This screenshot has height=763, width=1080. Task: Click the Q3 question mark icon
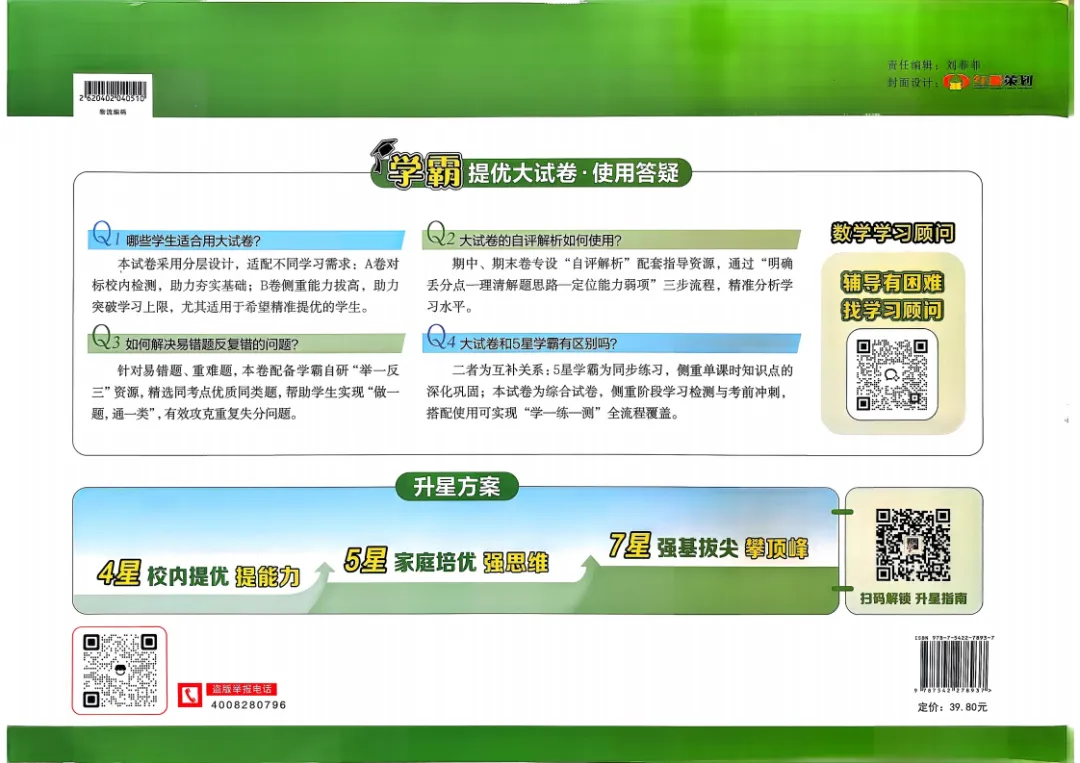pyautogui.click(x=103, y=337)
